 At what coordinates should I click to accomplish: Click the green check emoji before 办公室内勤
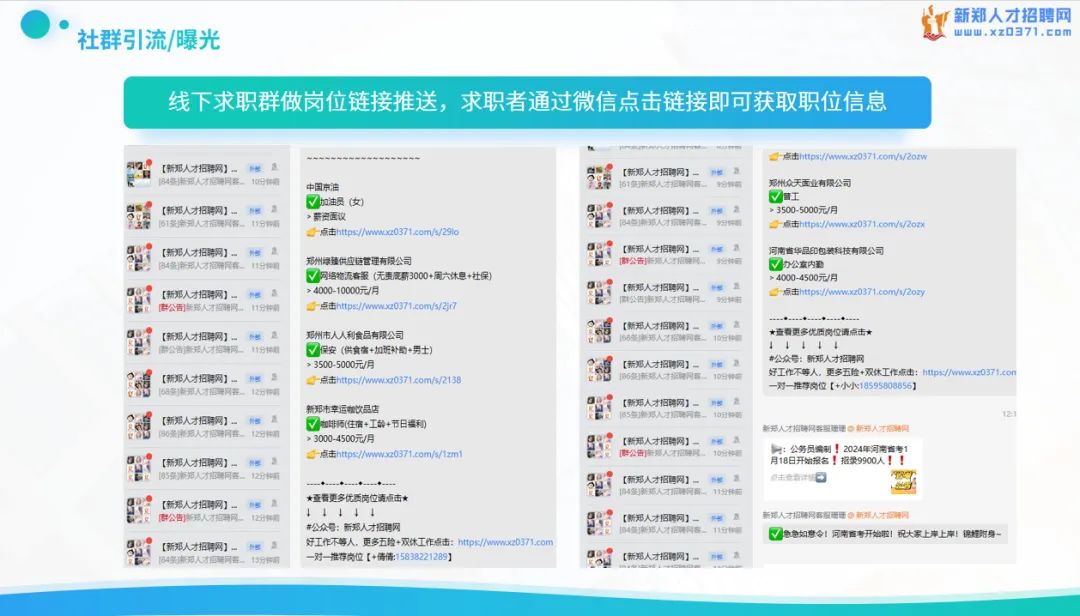click(776, 264)
